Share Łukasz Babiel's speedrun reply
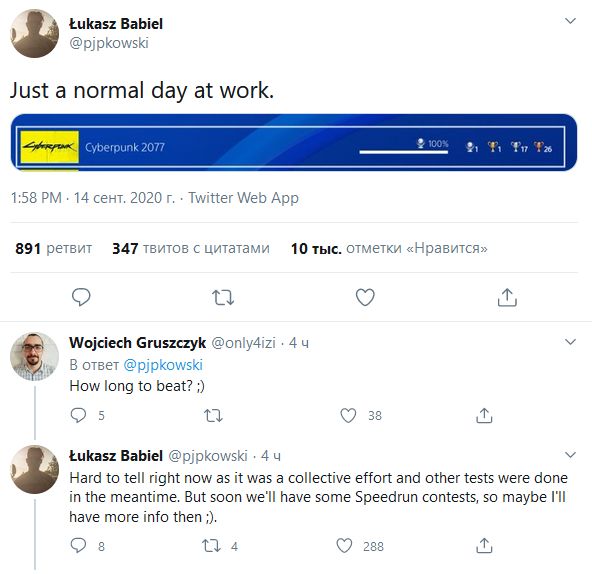 point(484,546)
